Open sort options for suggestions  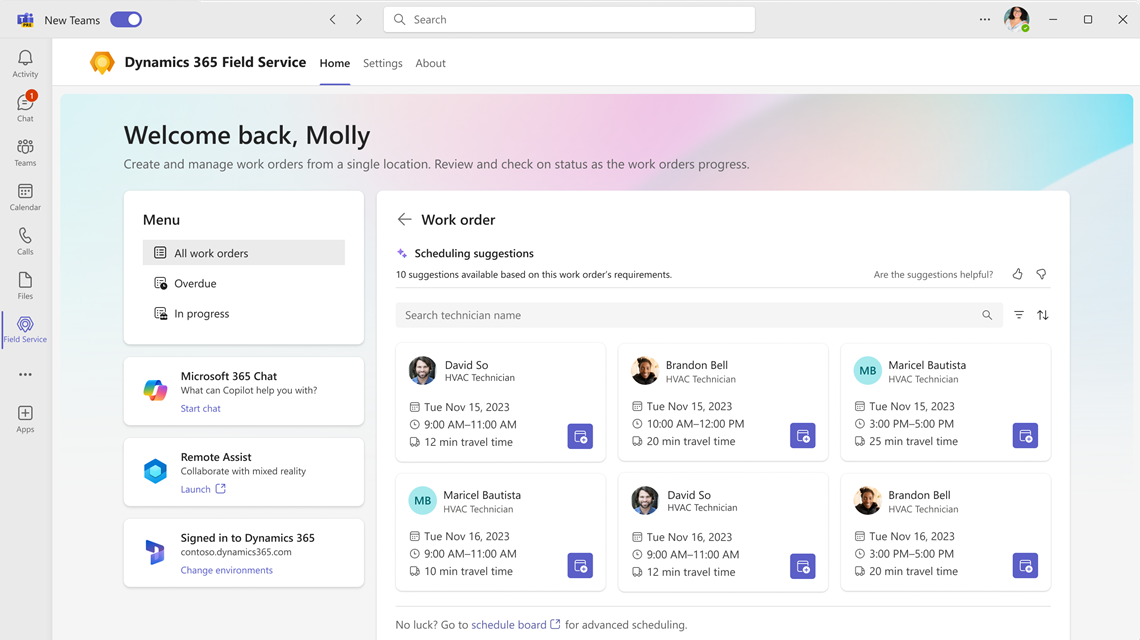pos(1043,315)
